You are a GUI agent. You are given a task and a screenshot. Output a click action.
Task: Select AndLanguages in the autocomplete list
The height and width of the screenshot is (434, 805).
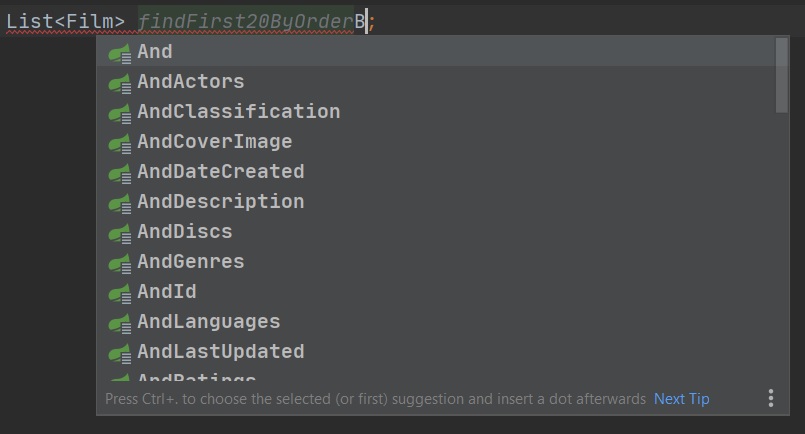[x=209, y=322]
